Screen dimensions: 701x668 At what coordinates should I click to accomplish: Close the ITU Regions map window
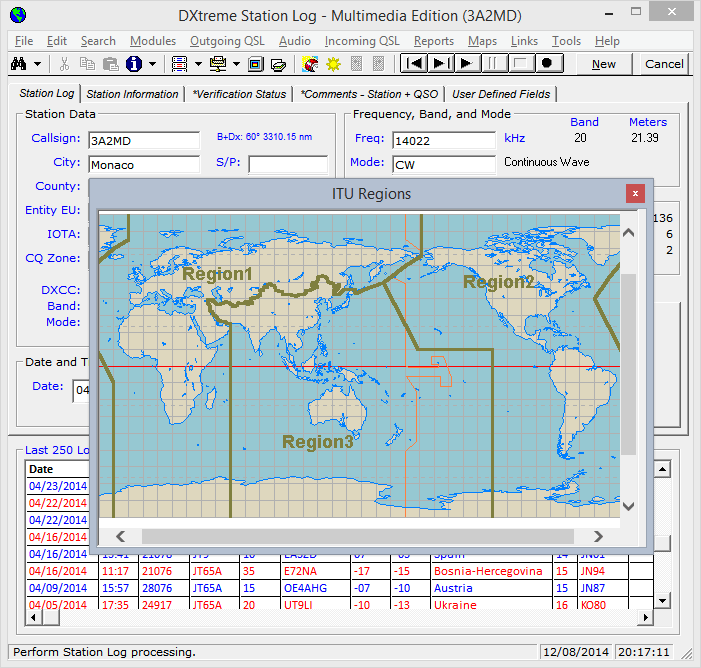pos(635,194)
